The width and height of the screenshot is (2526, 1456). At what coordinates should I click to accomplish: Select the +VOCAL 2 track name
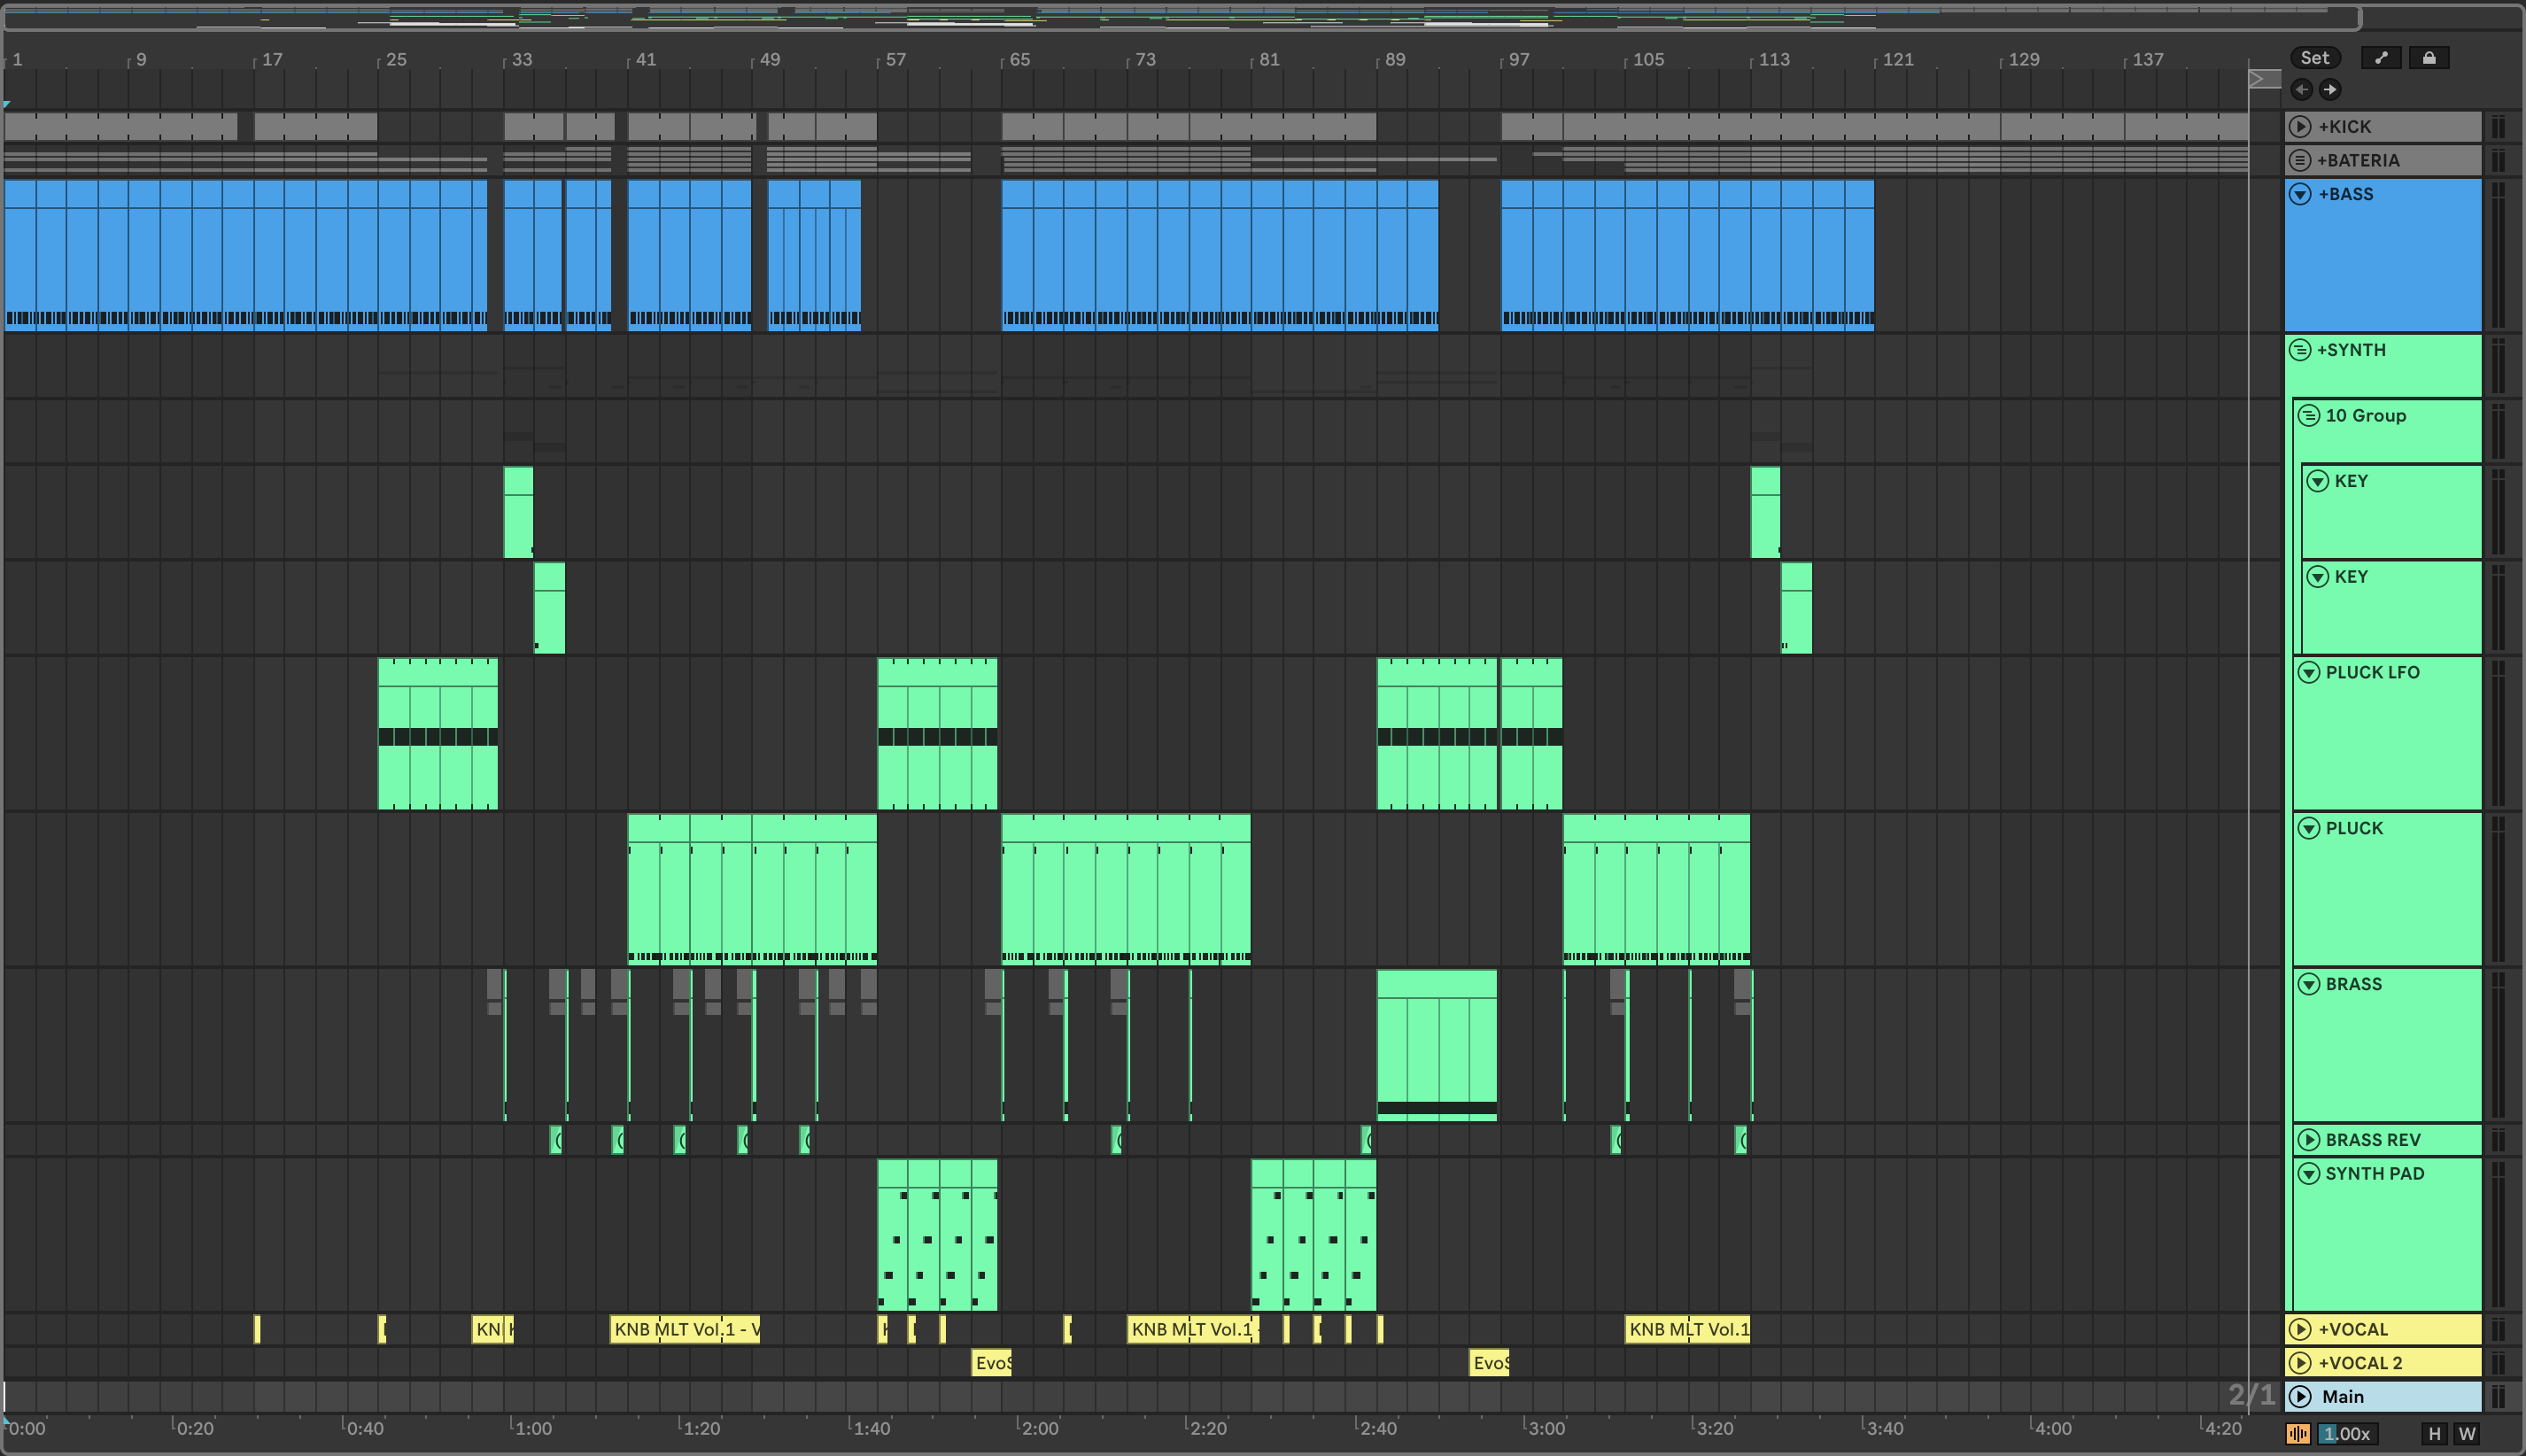pos(2360,1363)
